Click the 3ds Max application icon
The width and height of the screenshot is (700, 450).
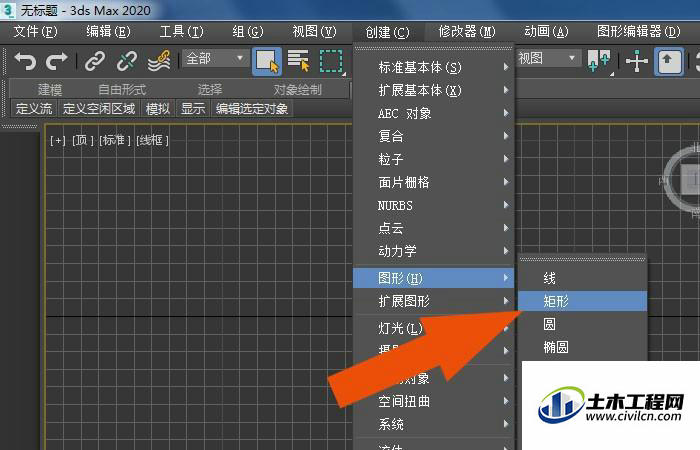pos(9,10)
